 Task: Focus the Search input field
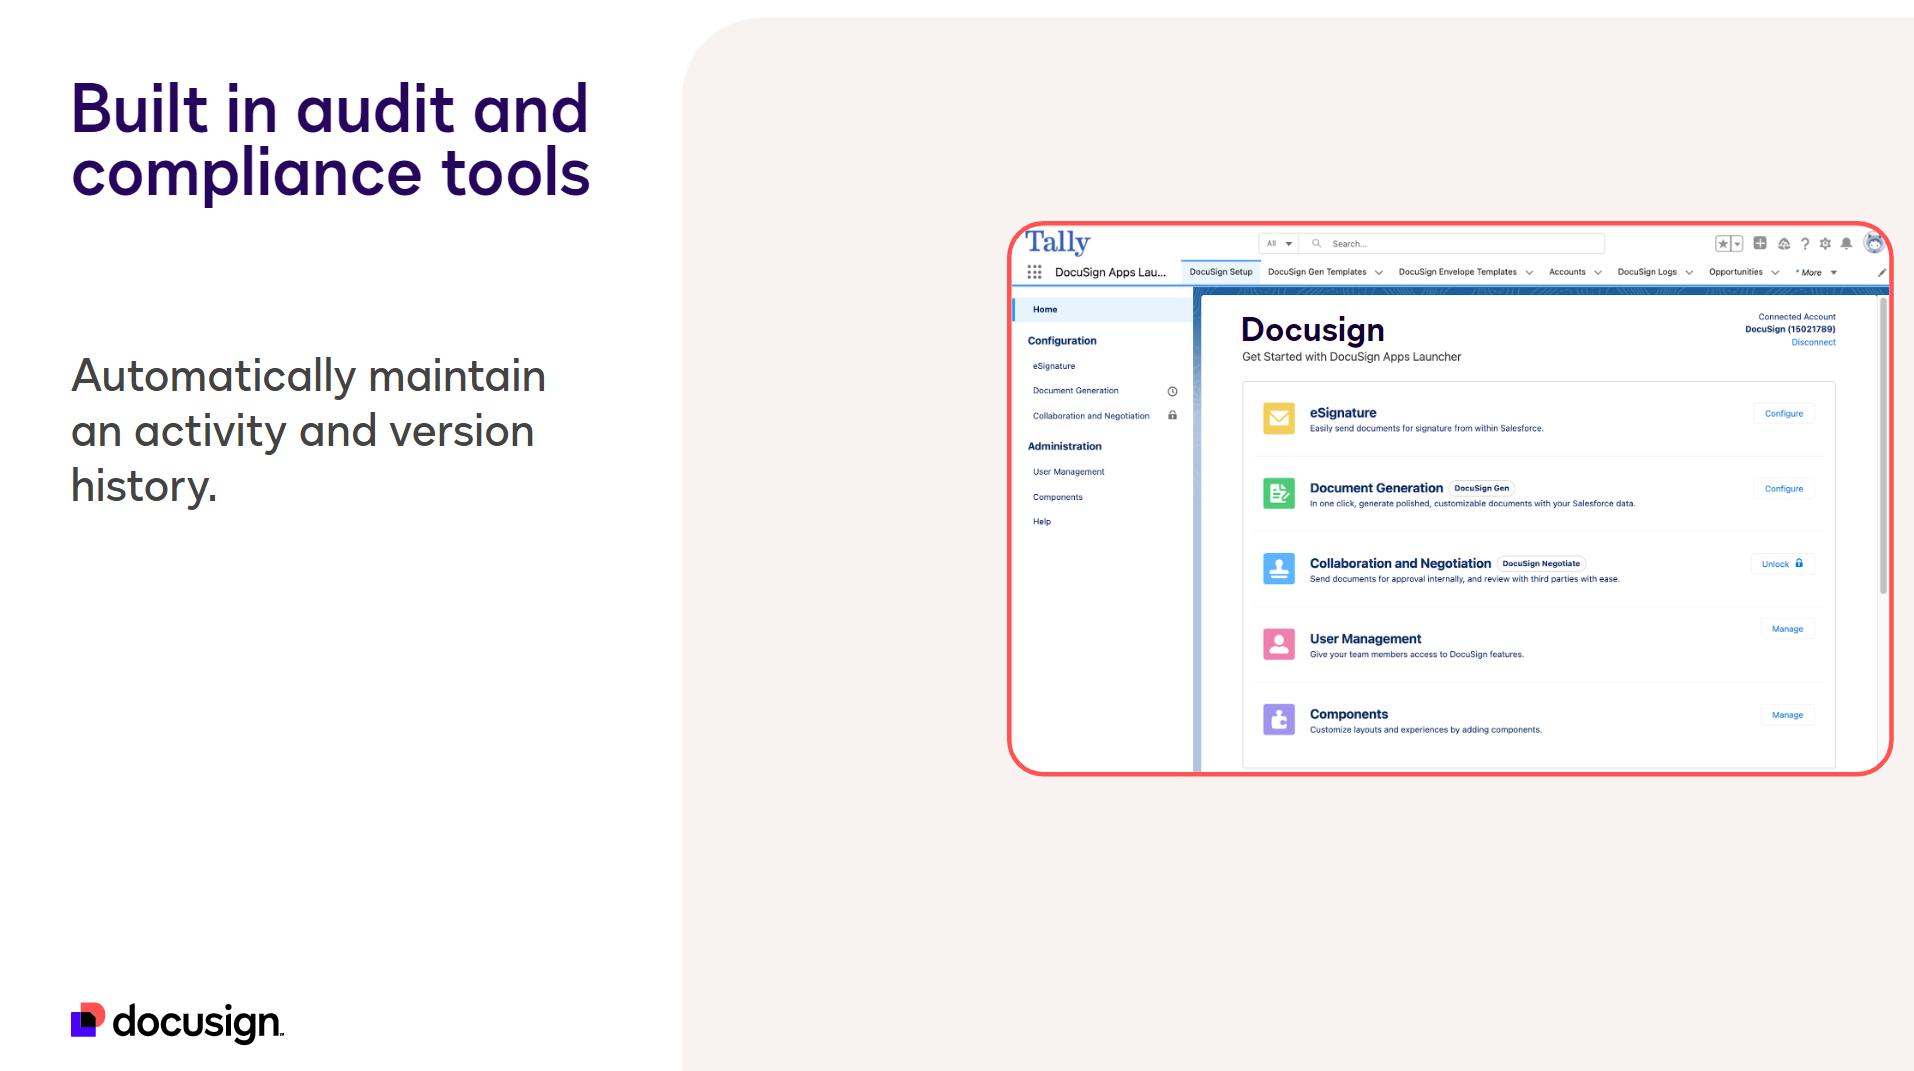1452,243
